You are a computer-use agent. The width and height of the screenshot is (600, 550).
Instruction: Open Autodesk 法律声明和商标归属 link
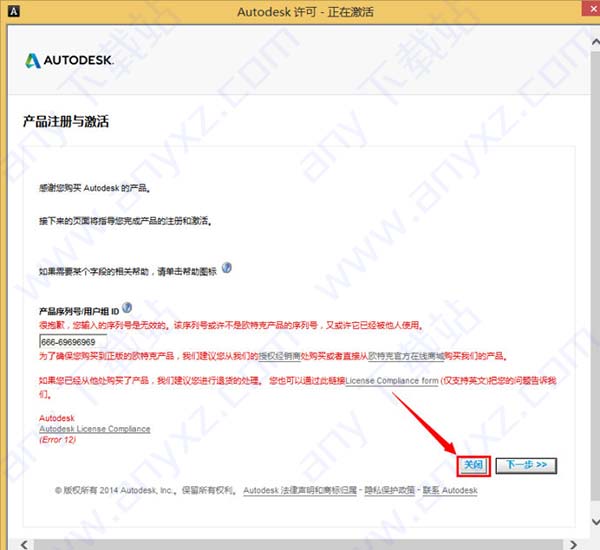click(x=300, y=490)
